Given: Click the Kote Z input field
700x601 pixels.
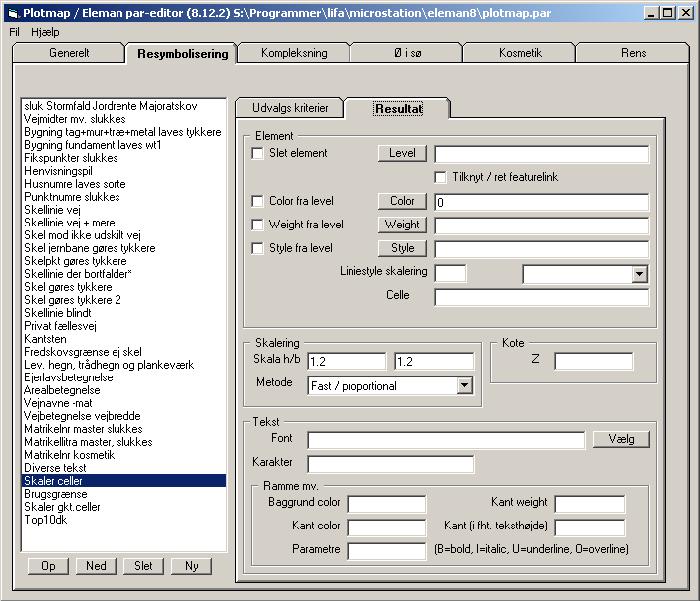Looking at the screenshot, I should pos(594,361).
